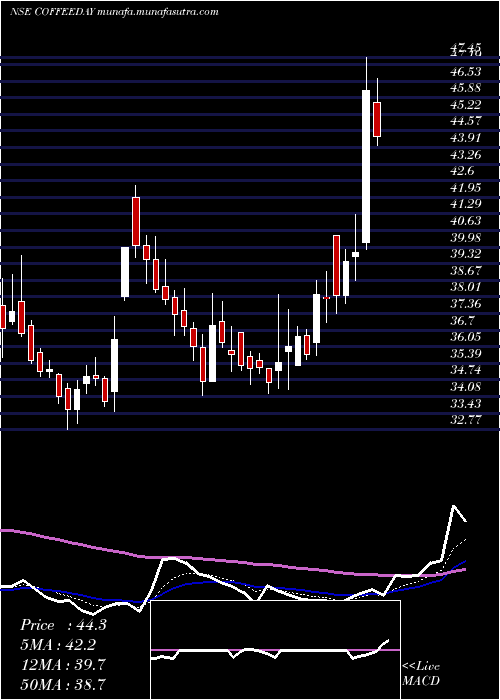Click the '40.63' price axis label
This screenshot has height=700, width=500.
coord(465,221)
